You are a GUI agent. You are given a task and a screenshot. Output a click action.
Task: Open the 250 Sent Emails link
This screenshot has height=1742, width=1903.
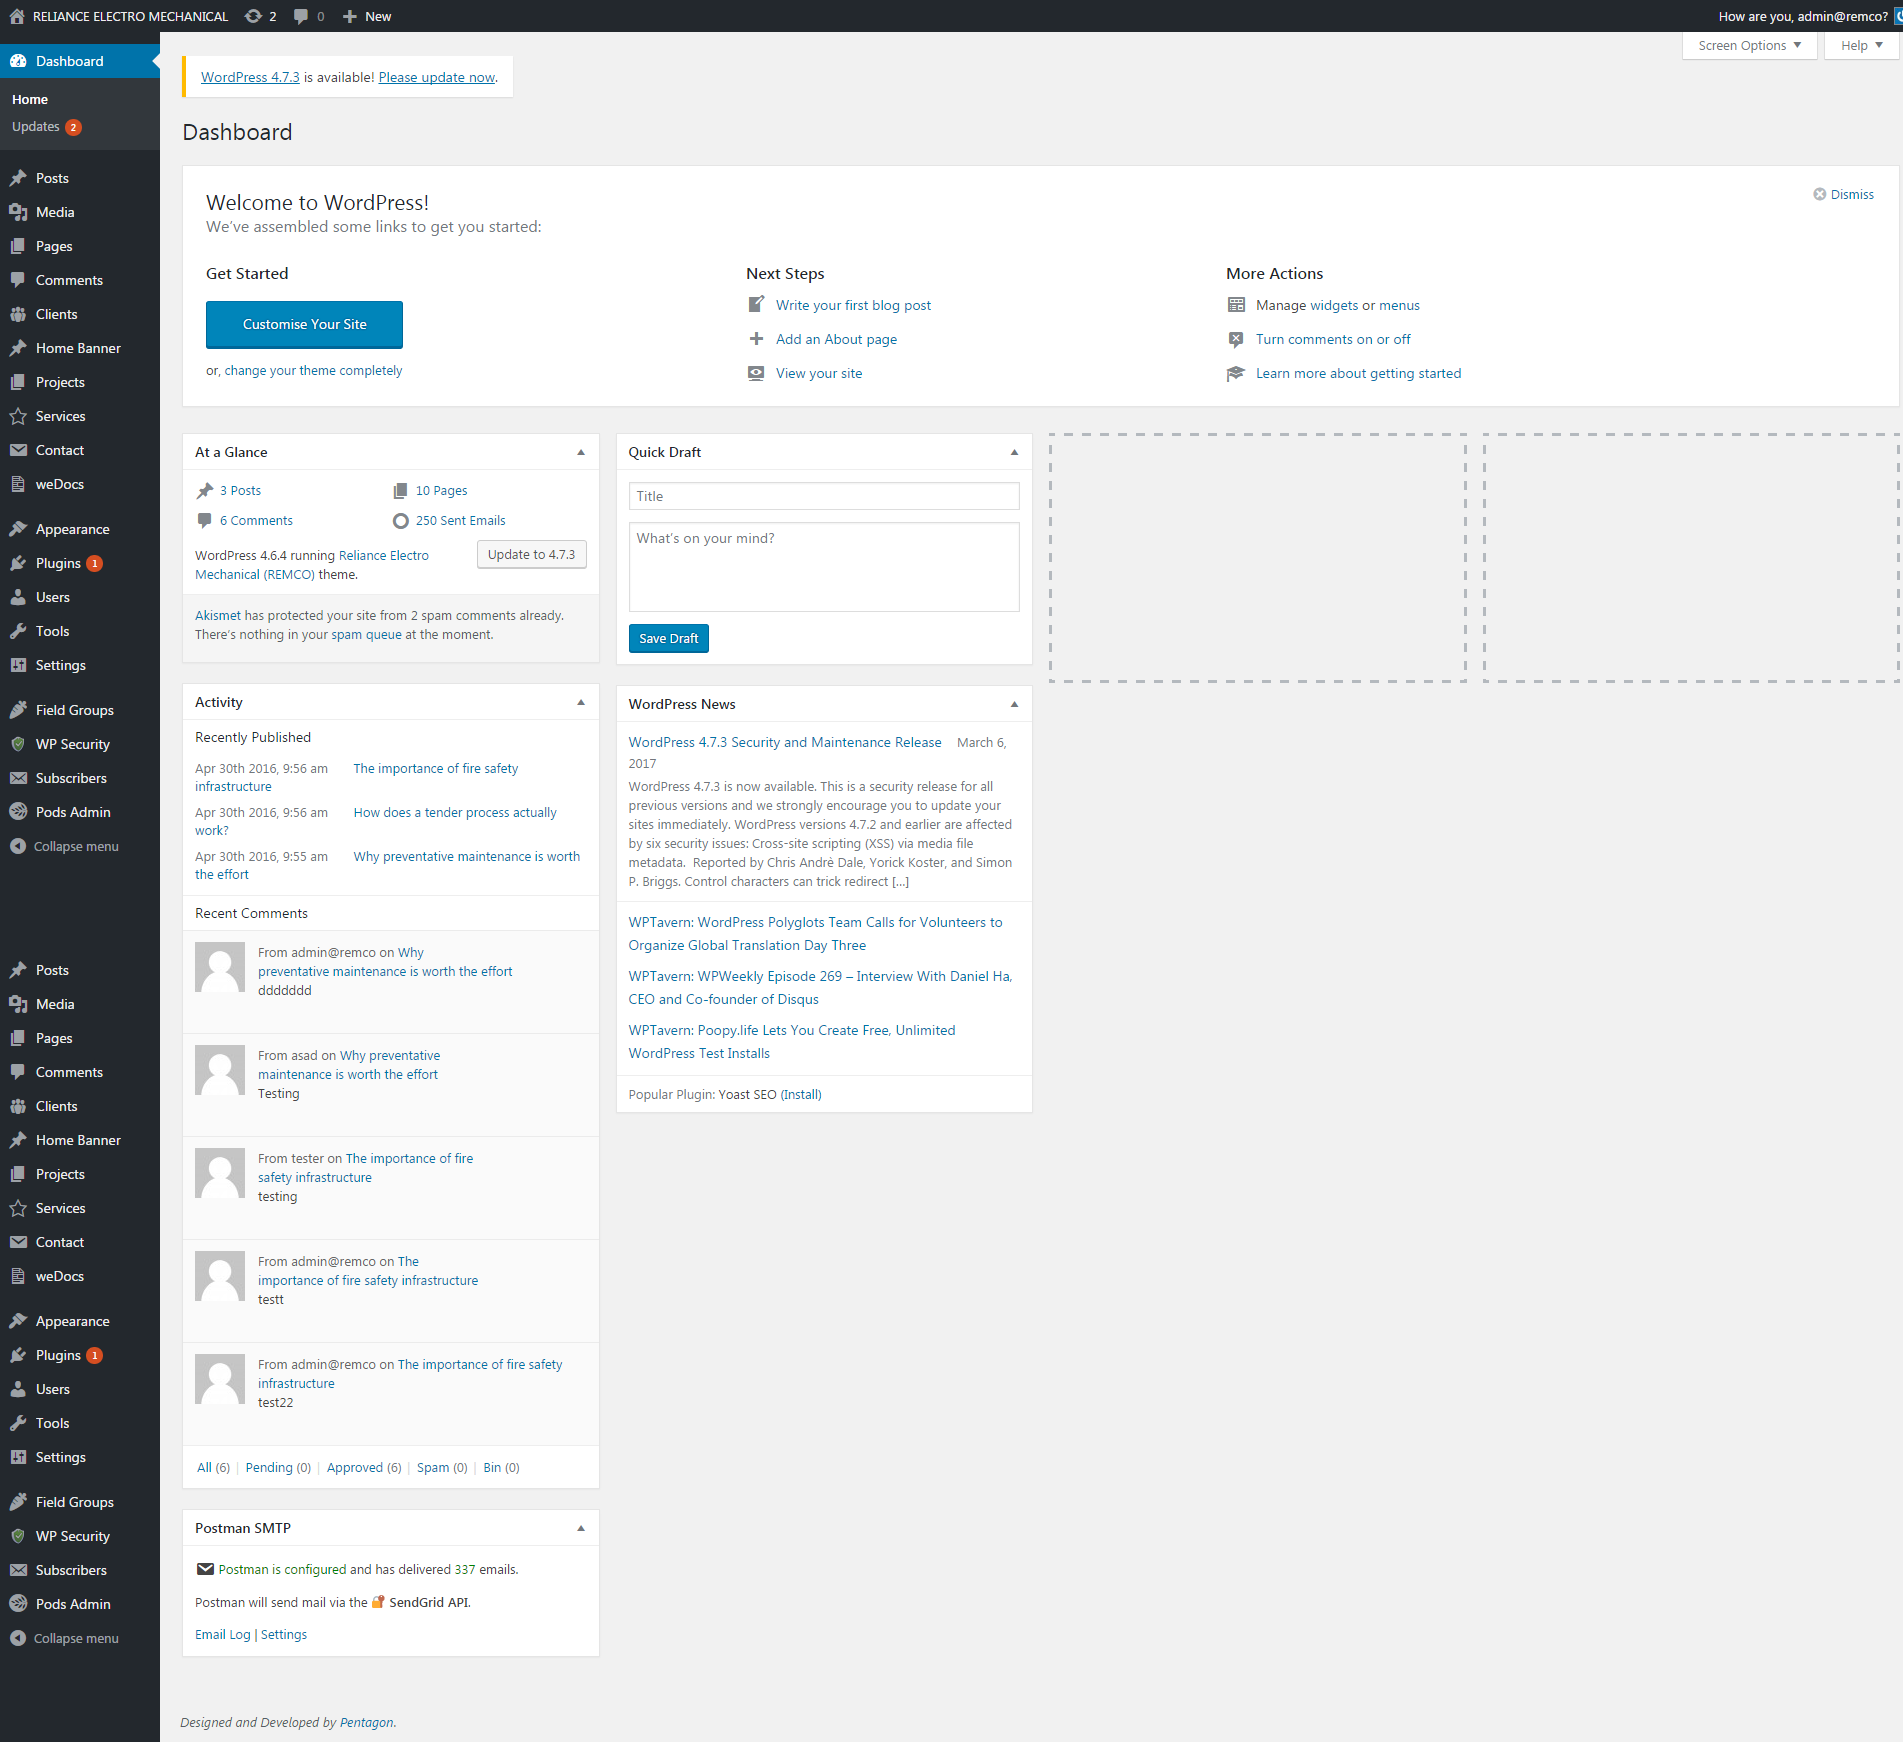point(460,520)
